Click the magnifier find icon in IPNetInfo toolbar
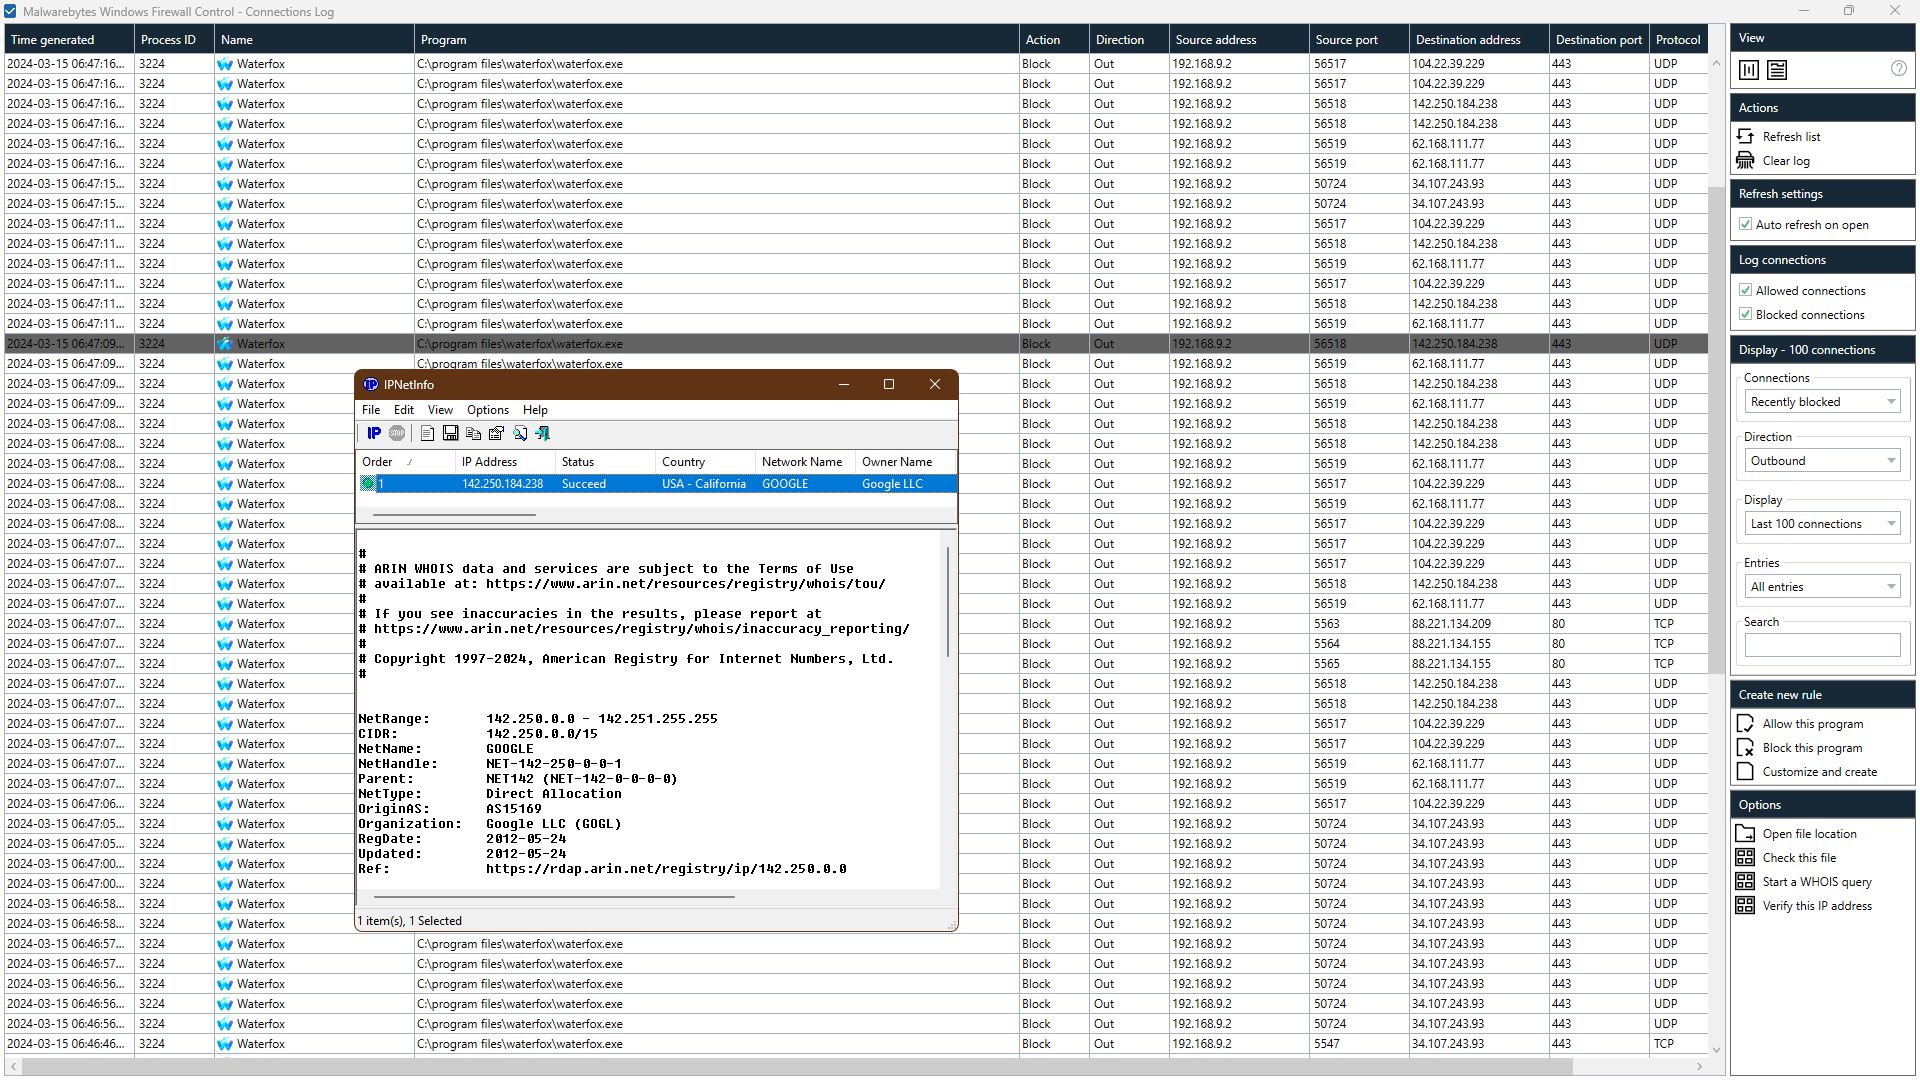The width and height of the screenshot is (1920, 1080). (x=520, y=433)
